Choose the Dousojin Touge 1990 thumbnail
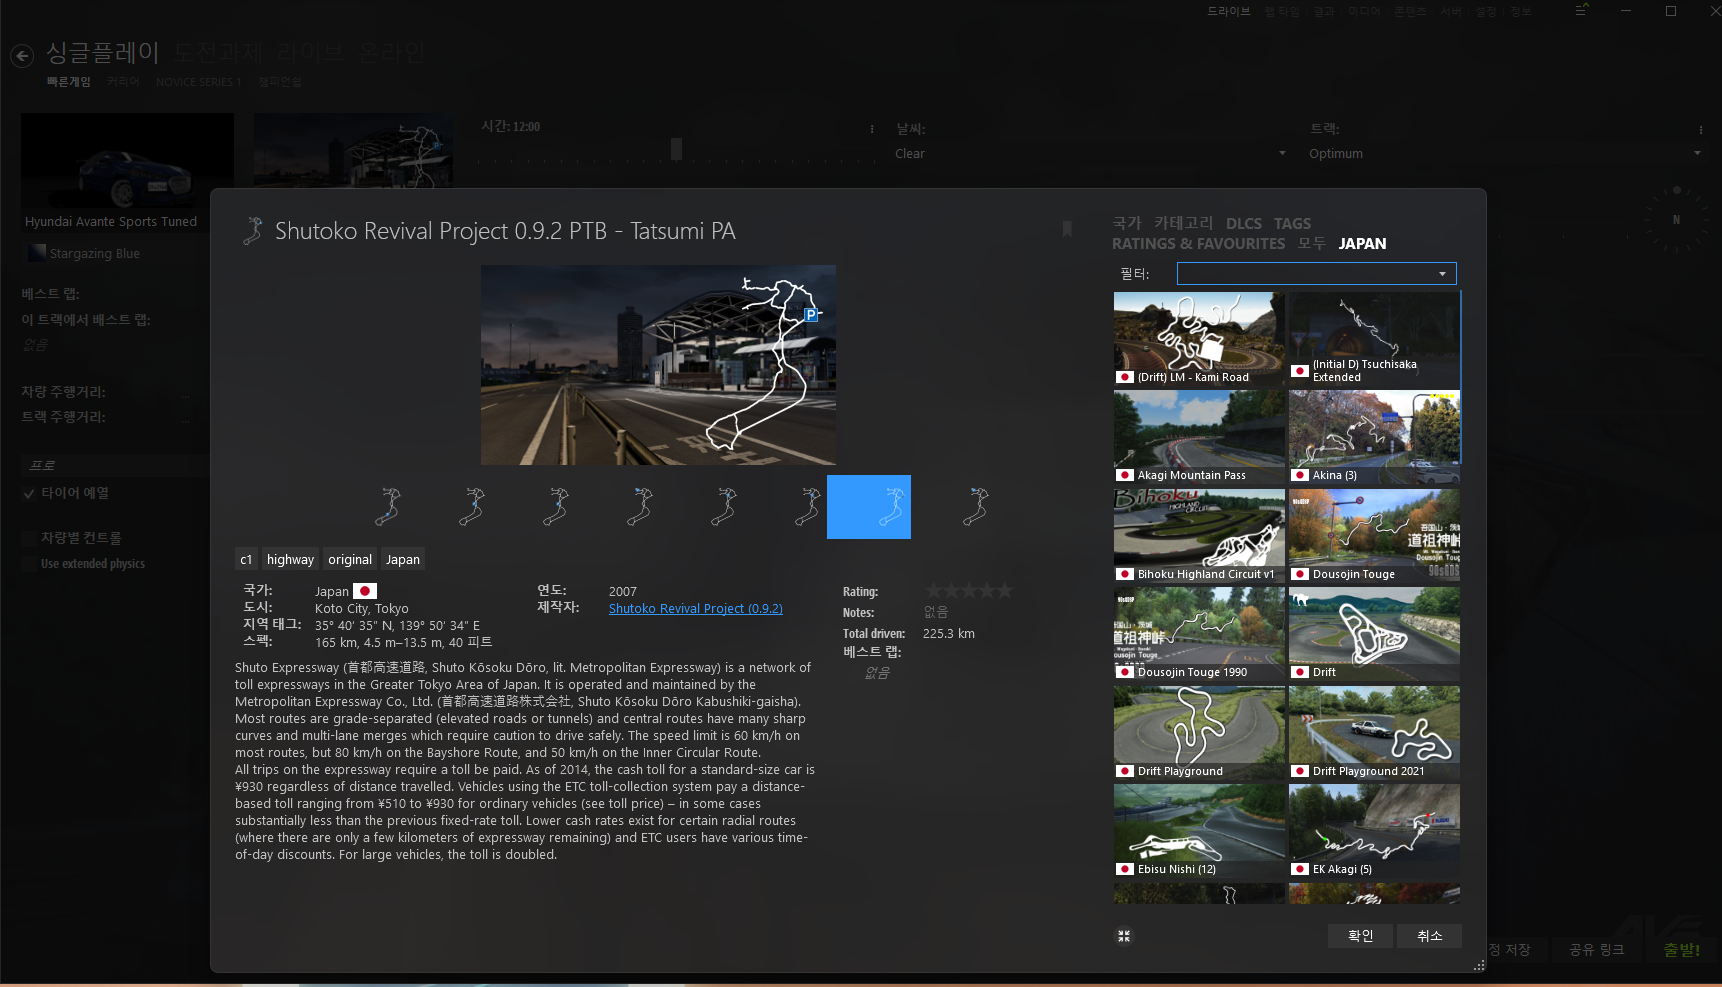 click(x=1199, y=634)
